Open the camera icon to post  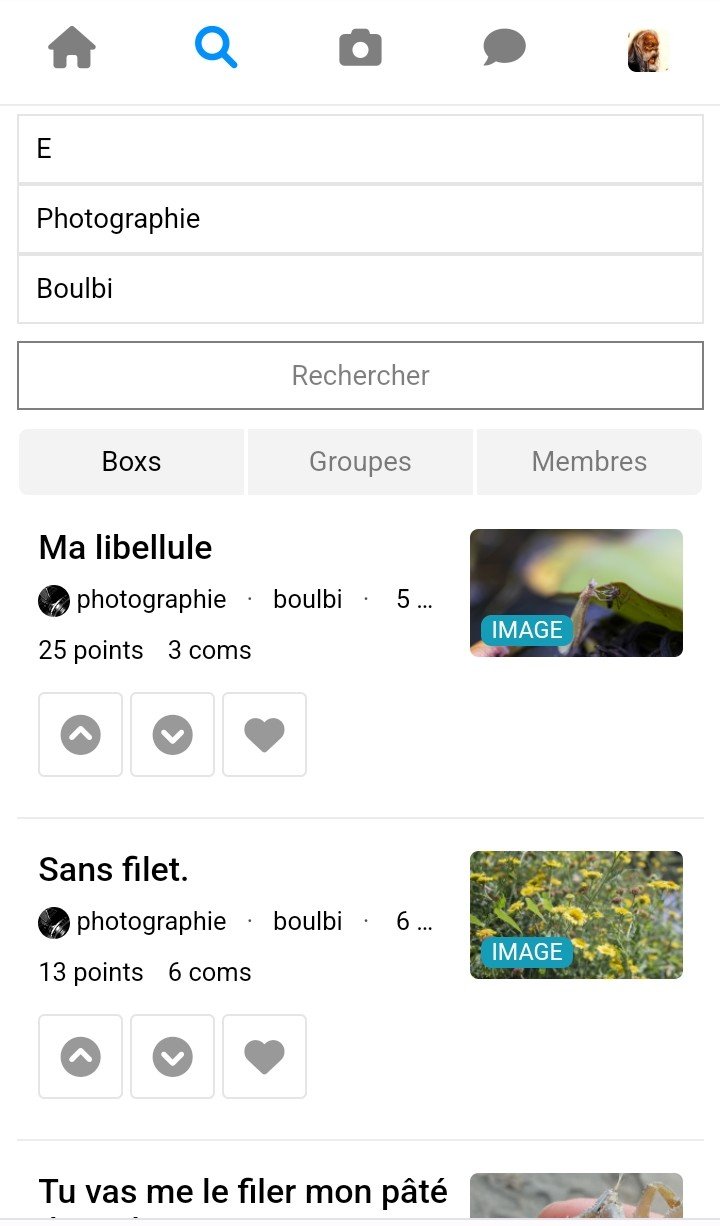coord(360,48)
